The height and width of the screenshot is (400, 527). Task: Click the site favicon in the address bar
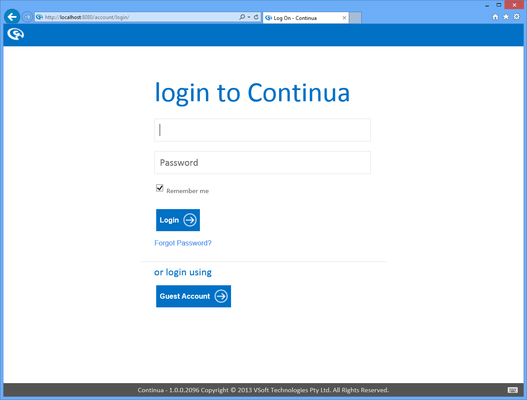tap(39, 17)
